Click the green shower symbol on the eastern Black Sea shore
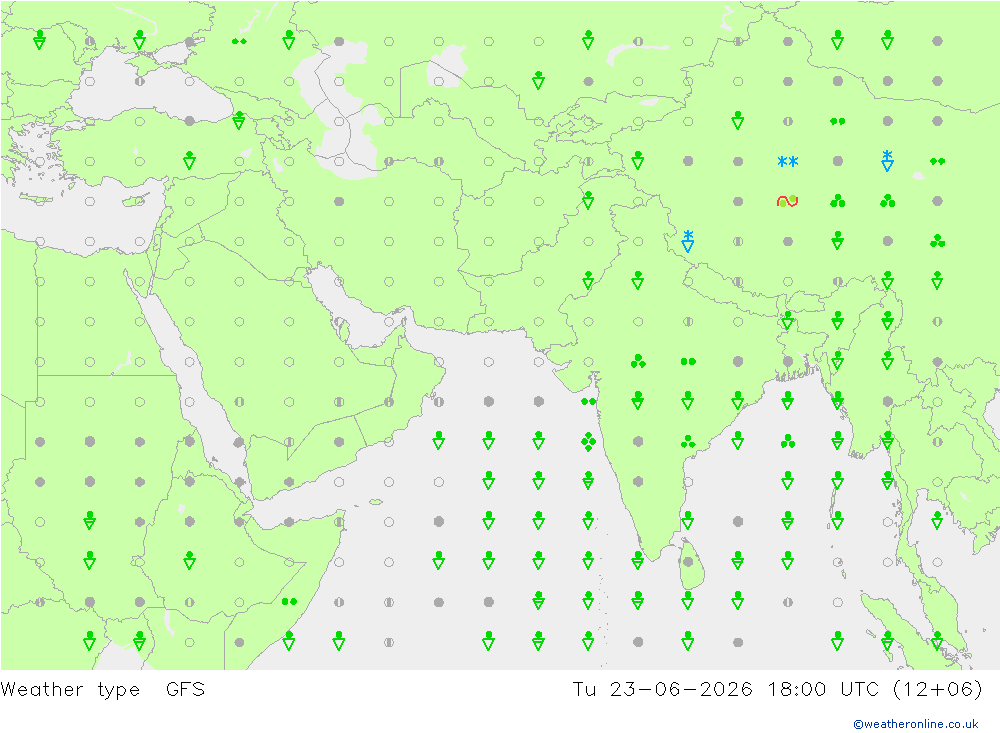The image size is (1000, 733). pyautogui.click(x=239, y=120)
